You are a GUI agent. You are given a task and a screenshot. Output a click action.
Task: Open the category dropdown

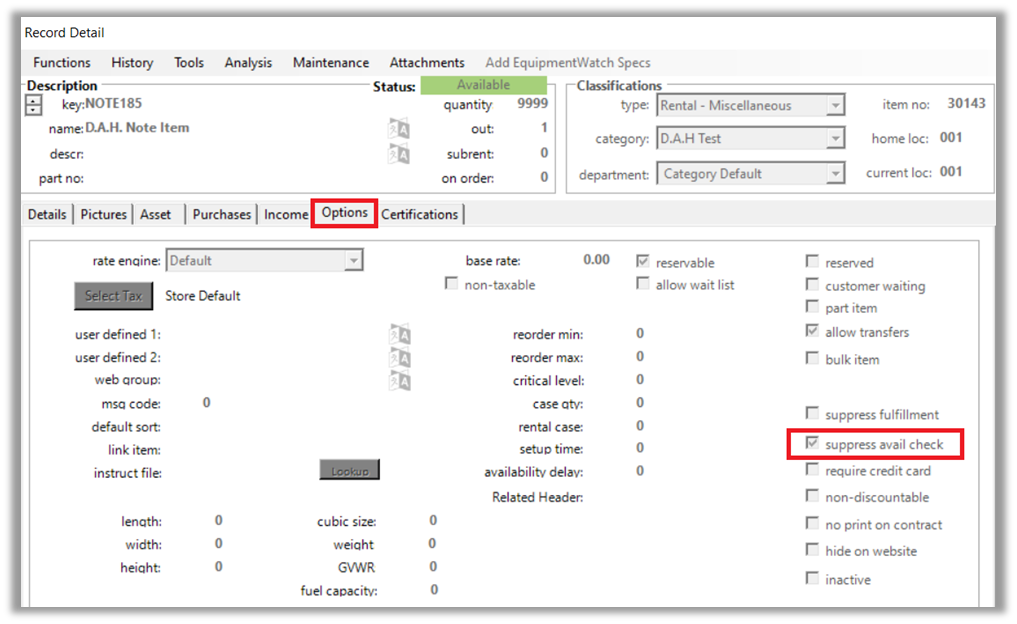pyautogui.click(x=835, y=140)
